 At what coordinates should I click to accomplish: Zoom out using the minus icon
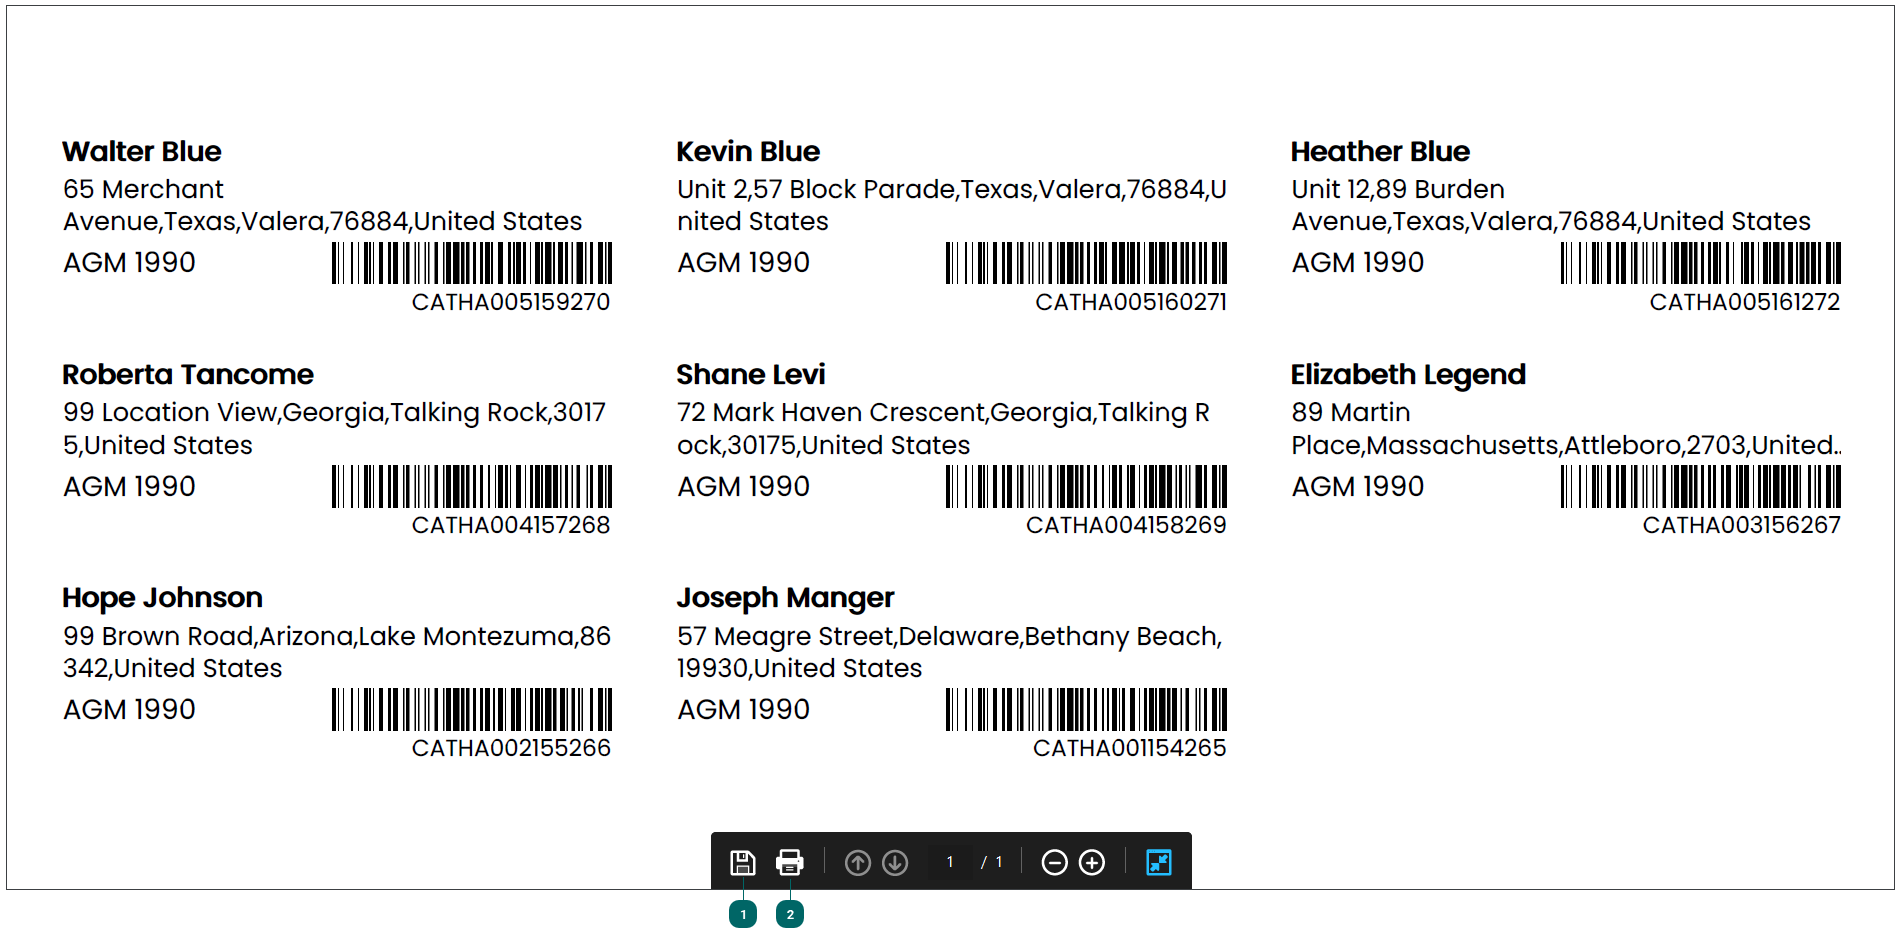pyautogui.click(x=1055, y=862)
